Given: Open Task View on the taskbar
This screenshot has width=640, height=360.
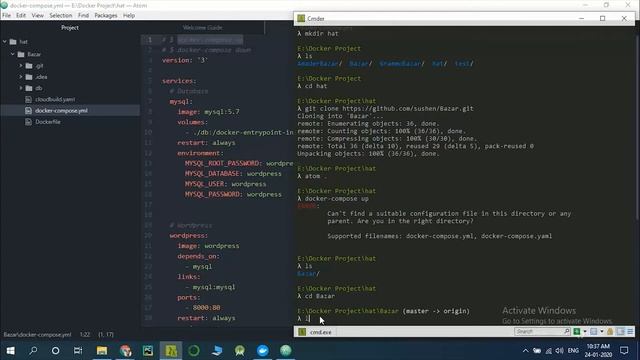Looking at the screenshot, I should (x=78, y=350).
